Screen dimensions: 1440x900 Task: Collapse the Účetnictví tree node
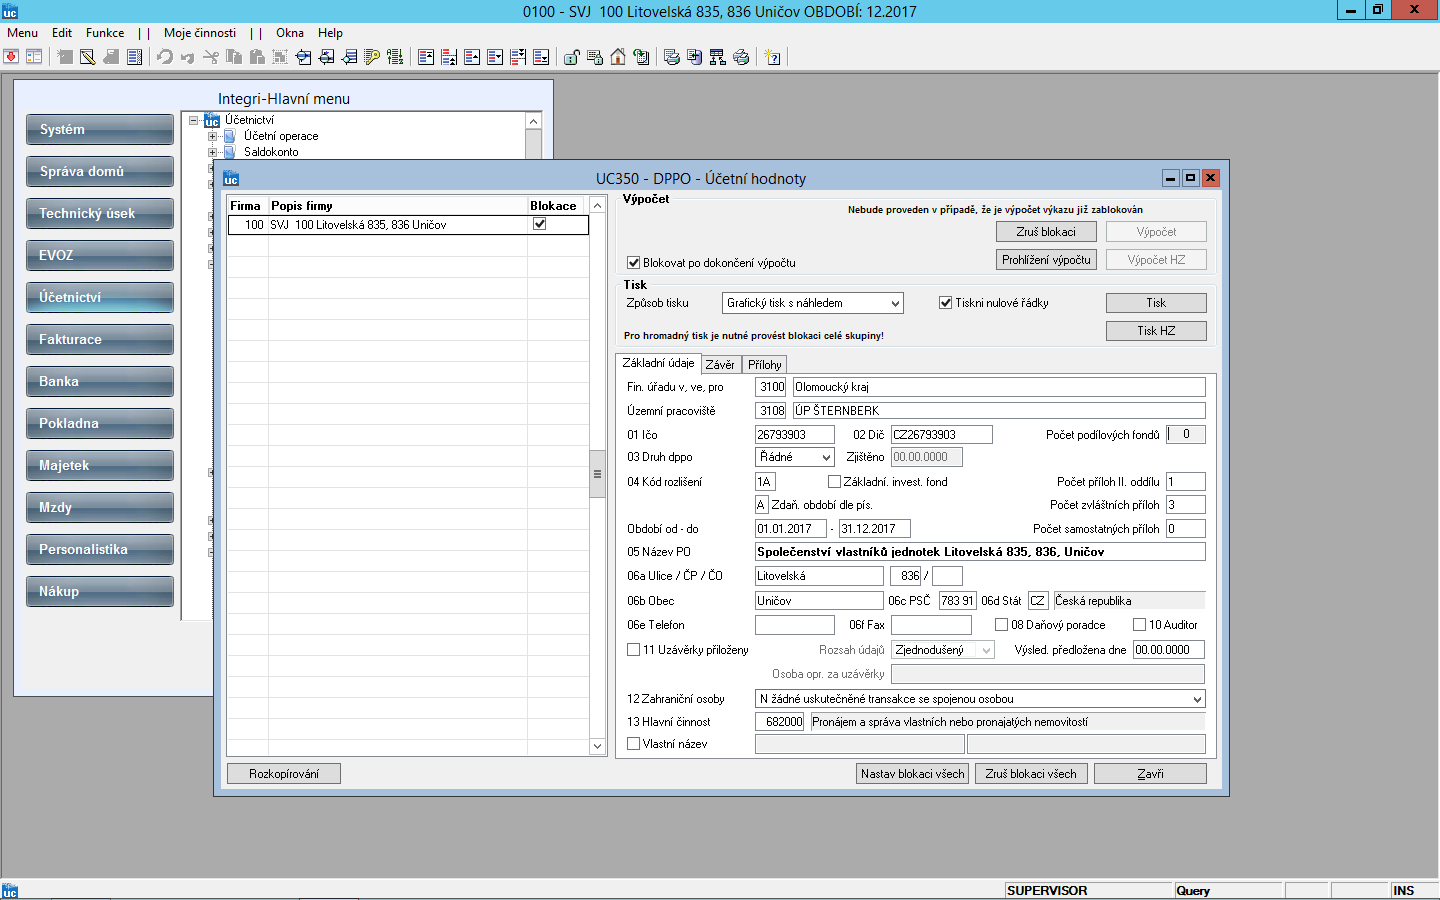[x=193, y=120]
